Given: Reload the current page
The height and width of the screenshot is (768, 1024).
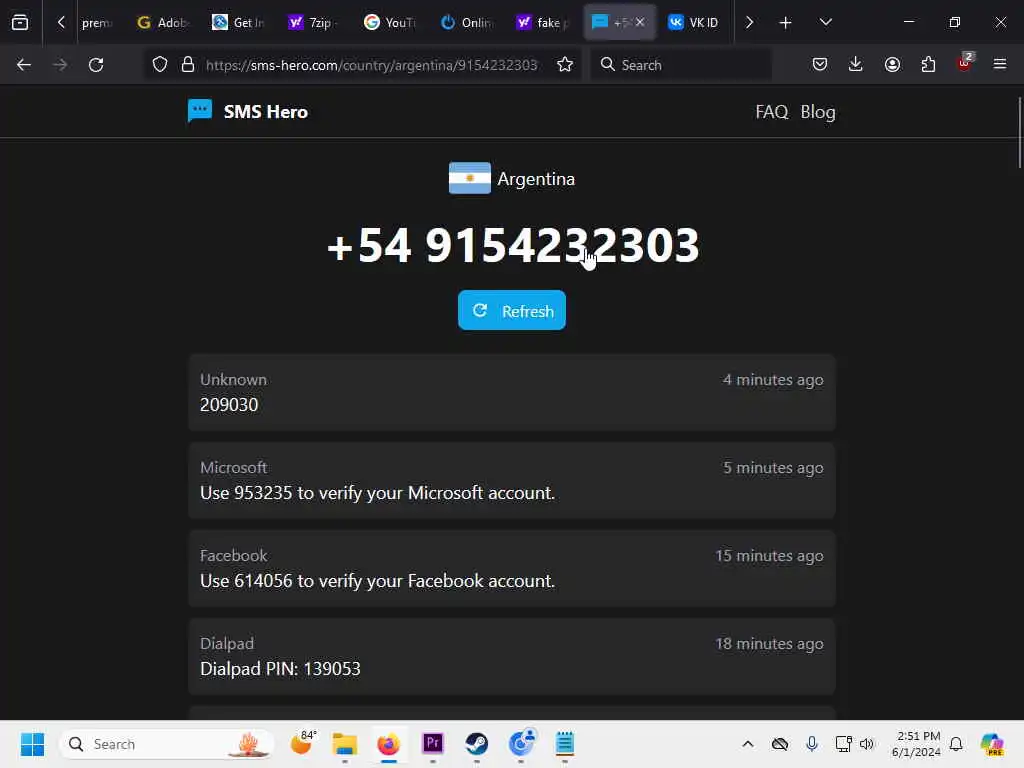Looking at the screenshot, I should pyautogui.click(x=96, y=65).
